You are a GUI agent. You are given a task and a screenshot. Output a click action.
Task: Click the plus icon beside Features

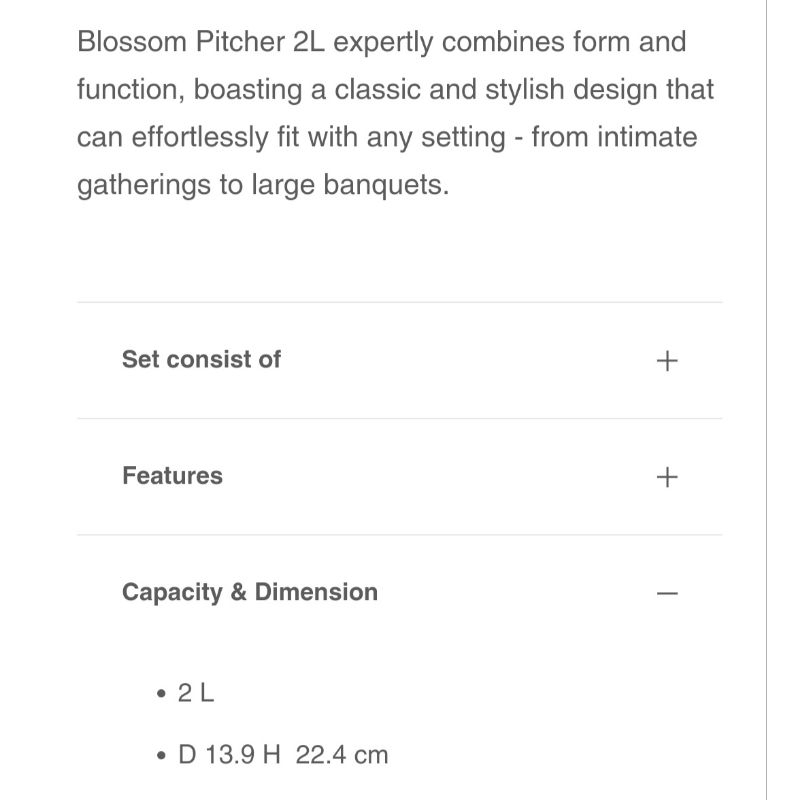667,477
